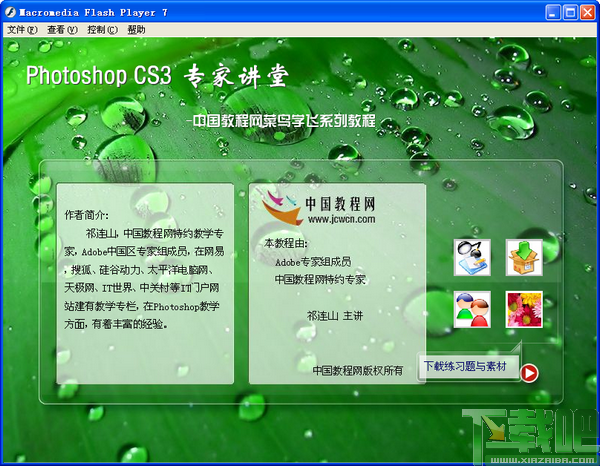Click the 中国教程网特约专家 text line
Image resolution: width=600 pixels, height=466 pixels.
pos(320,280)
